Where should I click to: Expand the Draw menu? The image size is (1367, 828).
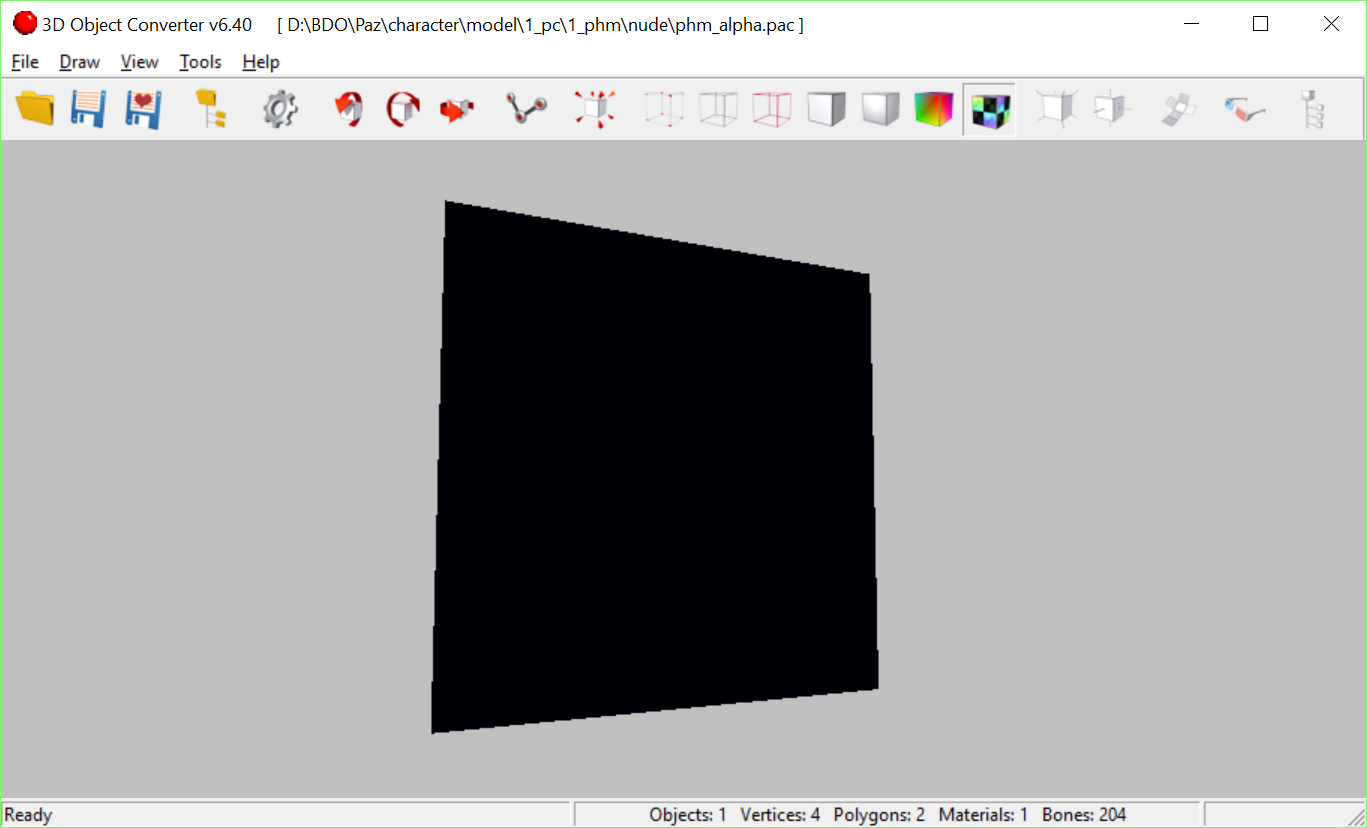tap(80, 62)
